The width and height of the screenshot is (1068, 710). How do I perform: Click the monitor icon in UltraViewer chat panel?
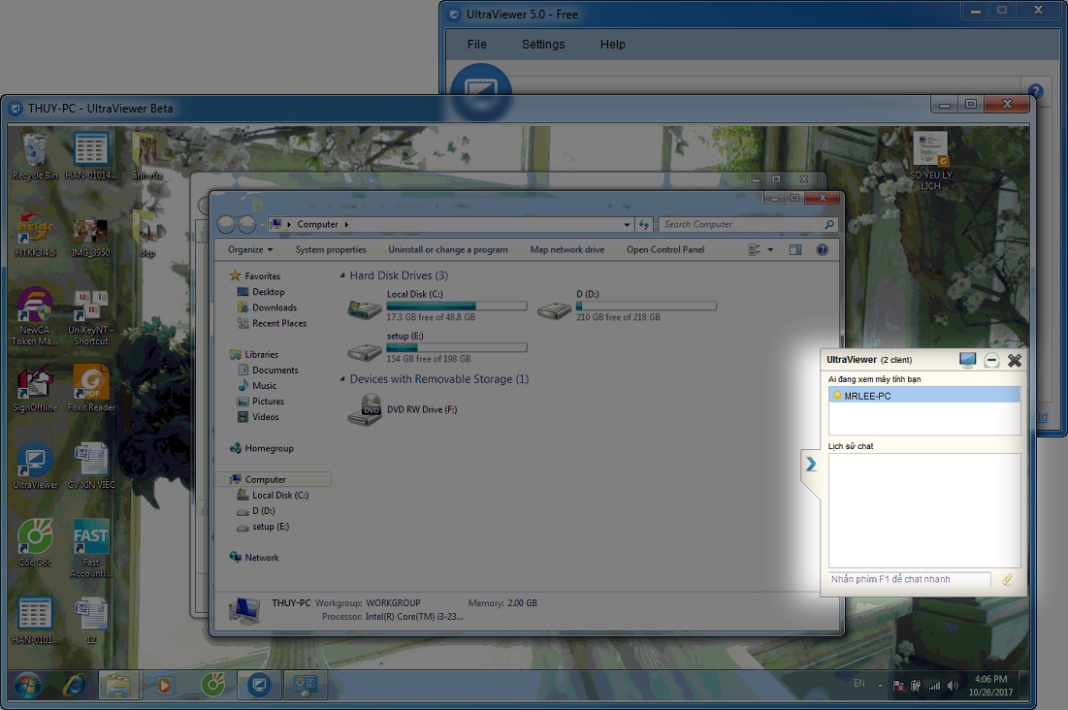[x=967, y=360]
